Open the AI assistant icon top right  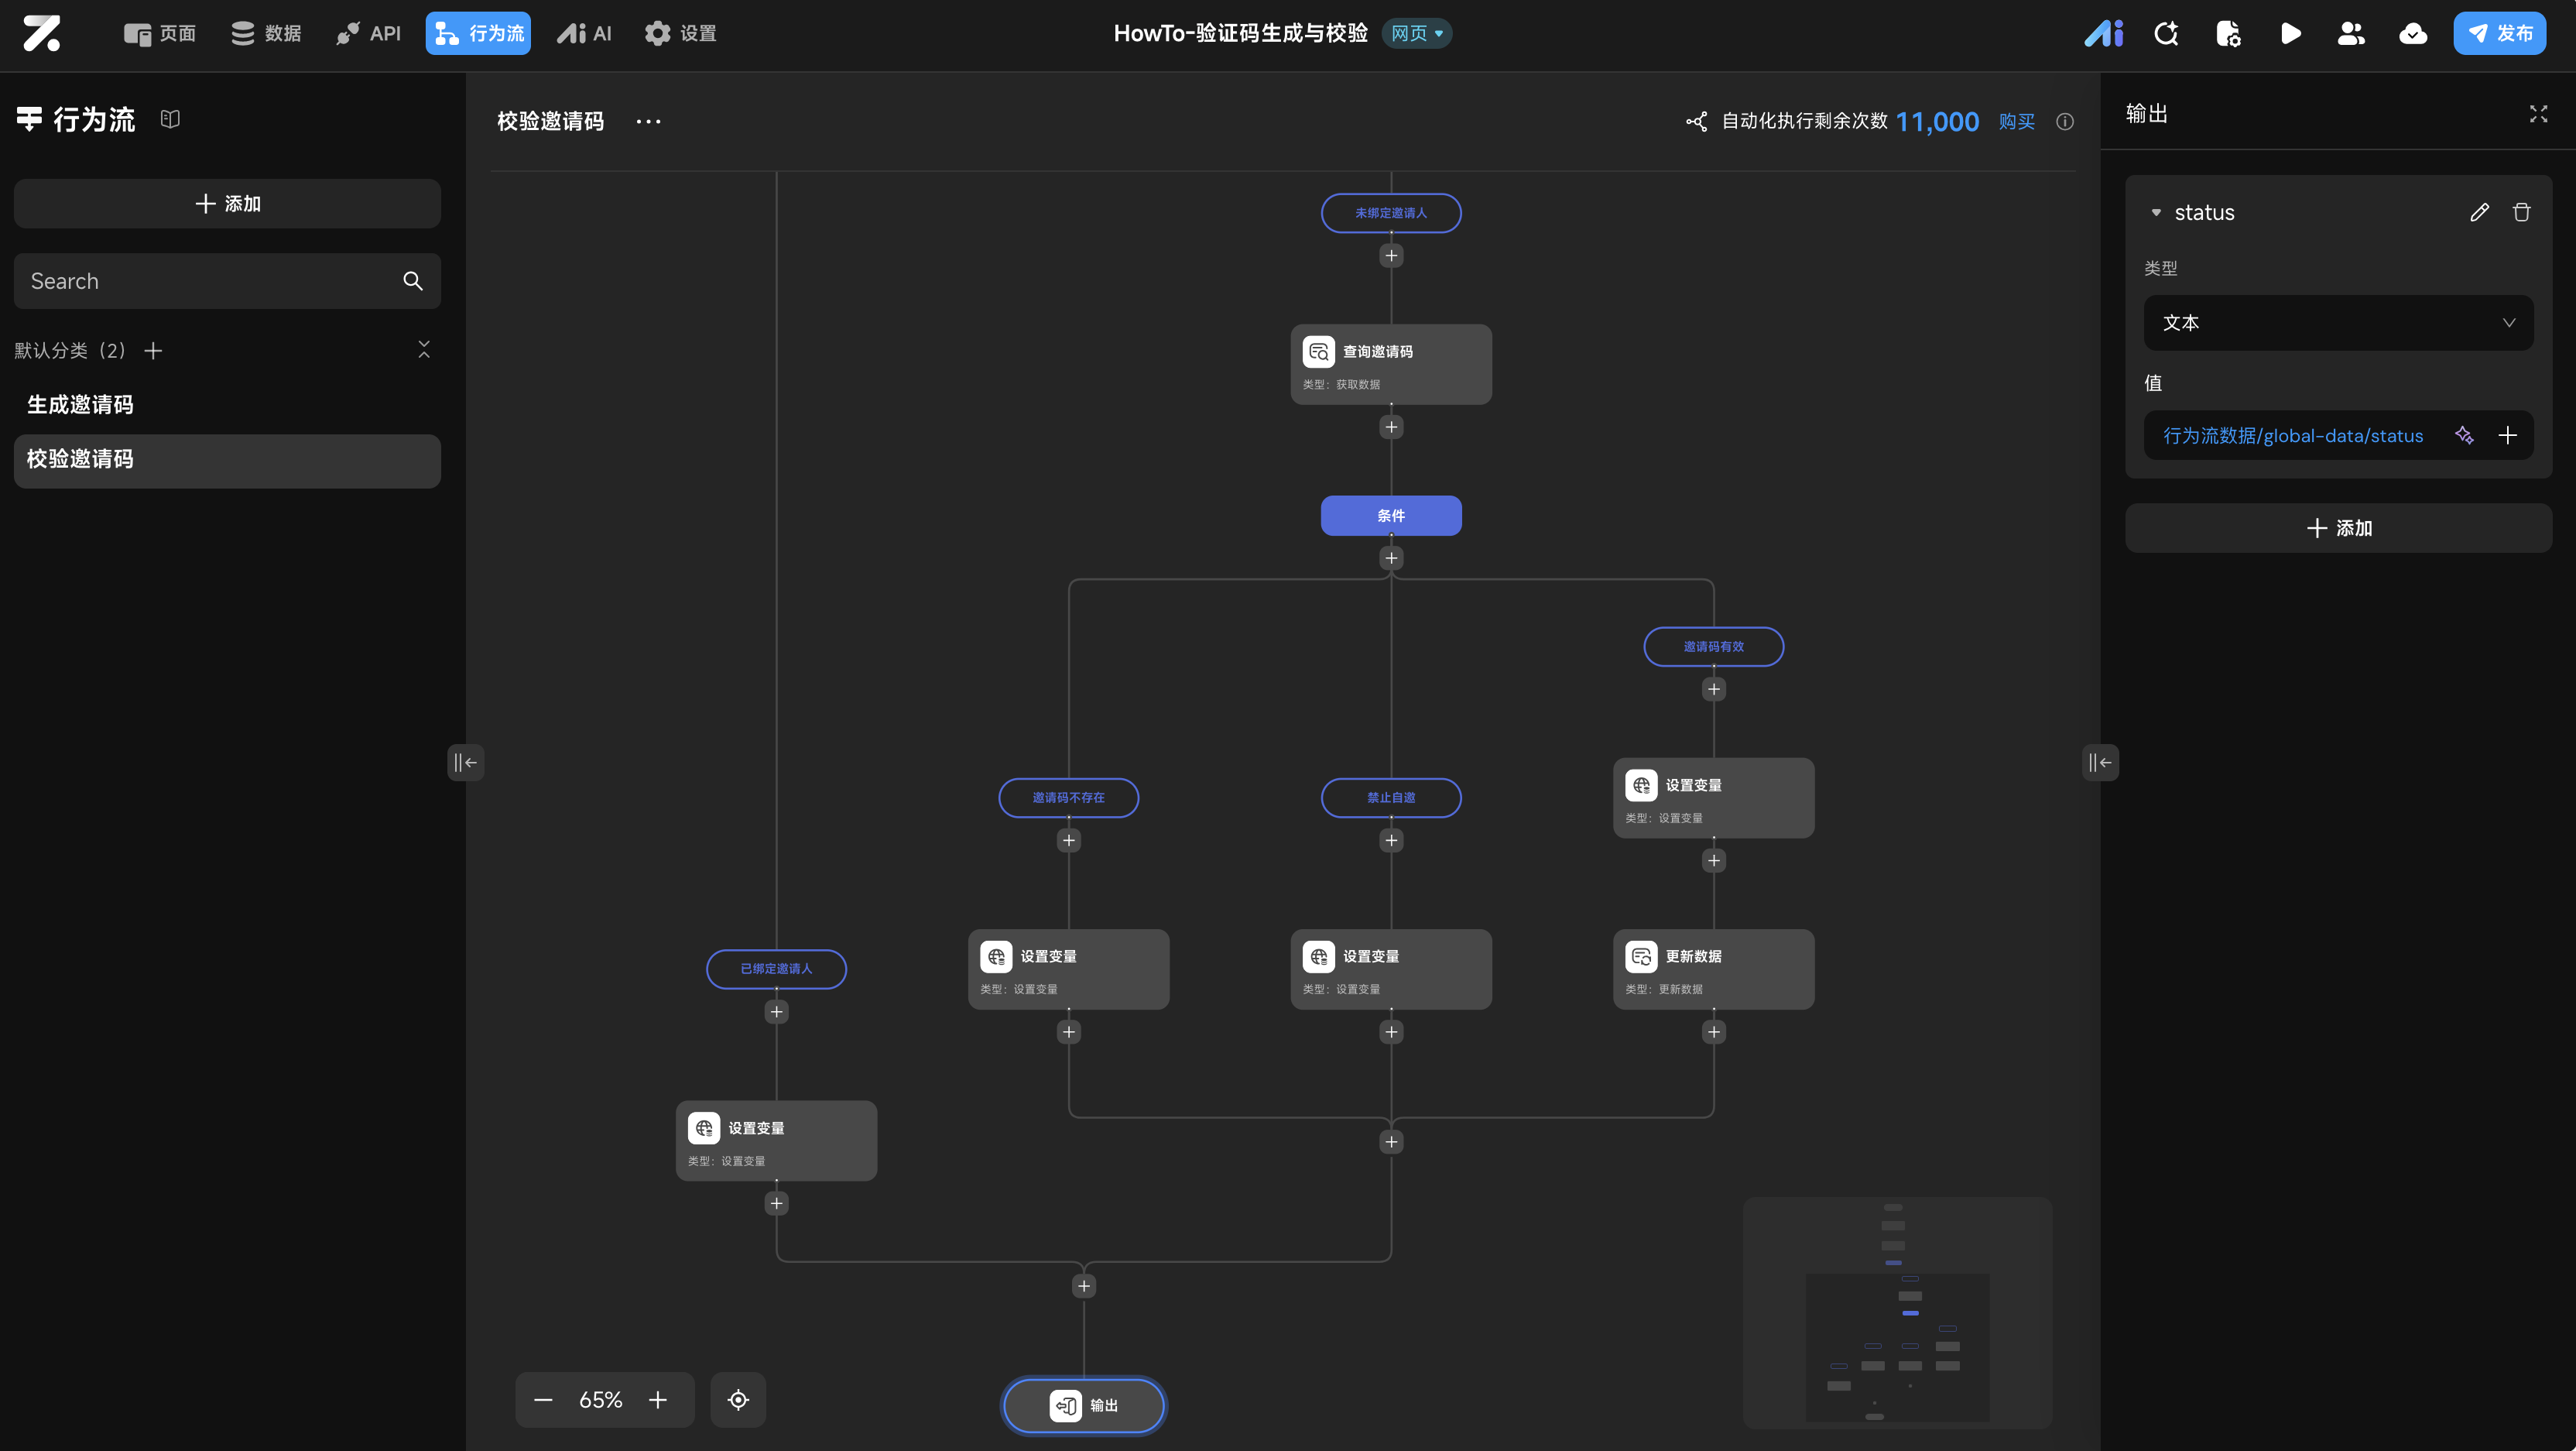click(2104, 34)
